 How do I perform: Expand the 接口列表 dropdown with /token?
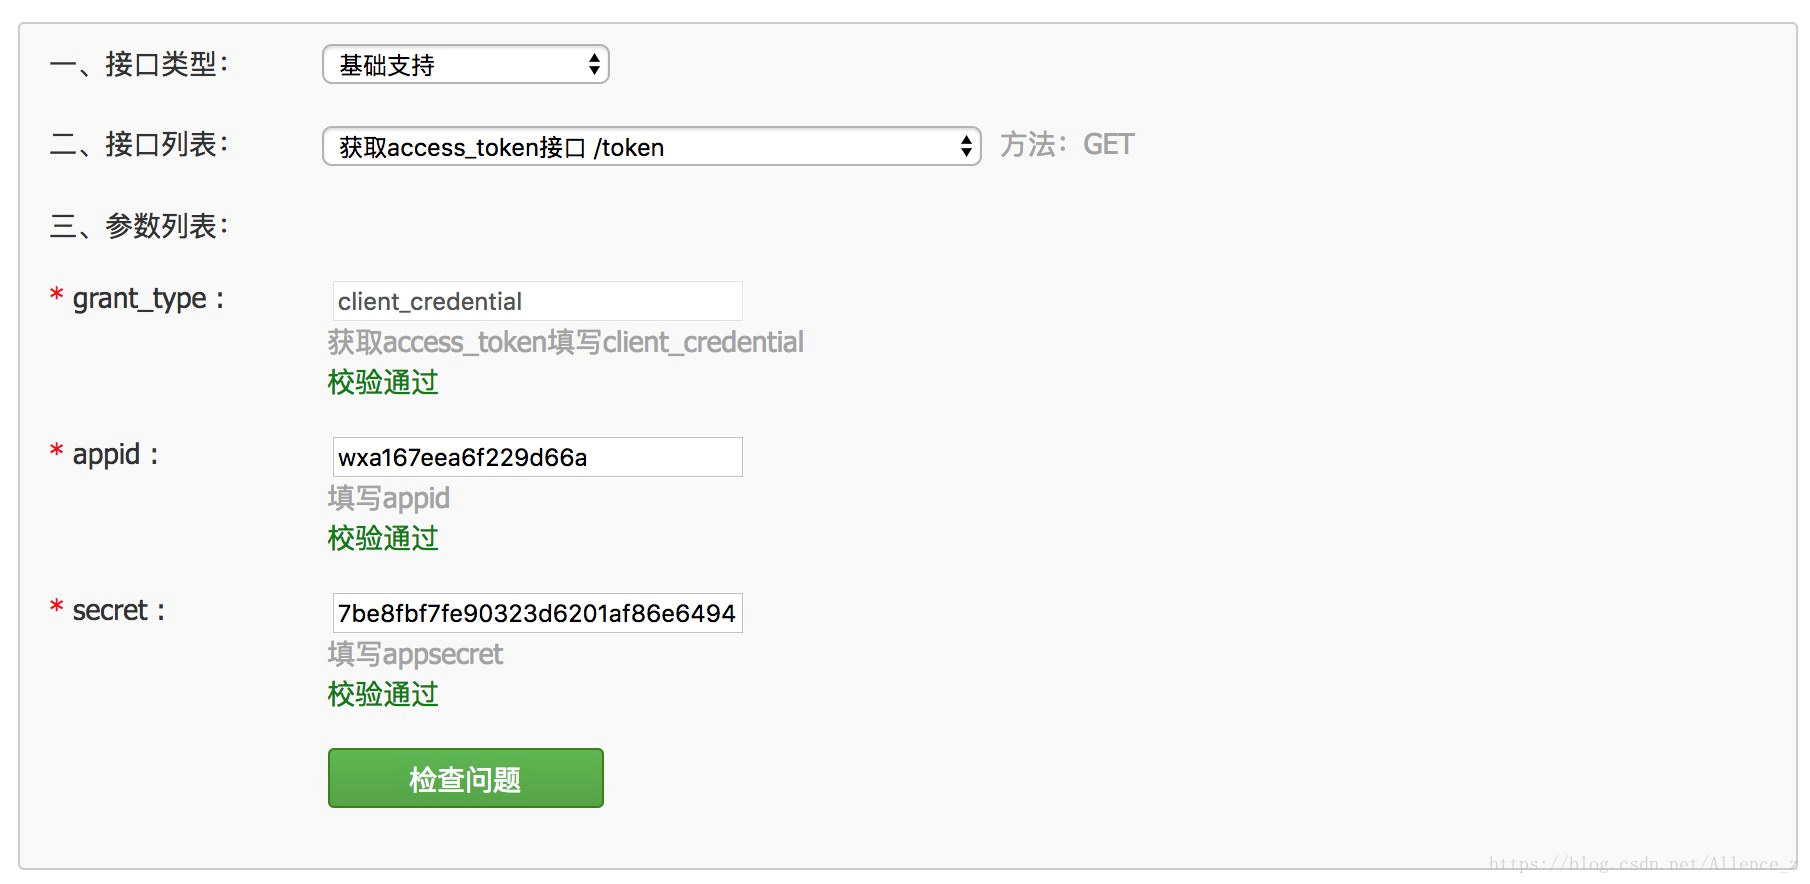click(651, 147)
